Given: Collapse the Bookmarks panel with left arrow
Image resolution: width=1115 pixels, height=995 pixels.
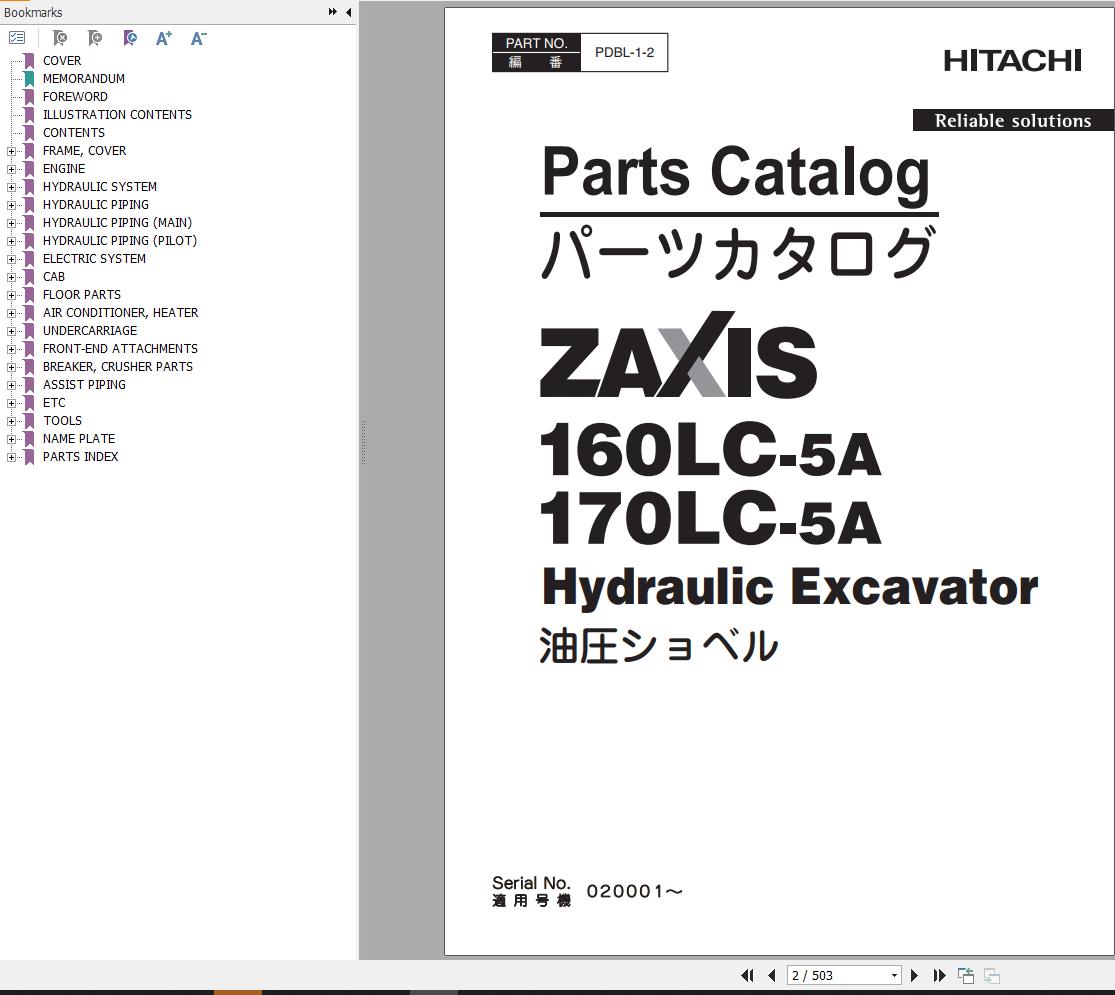Looking at the screenshot, I should point(348,12).
